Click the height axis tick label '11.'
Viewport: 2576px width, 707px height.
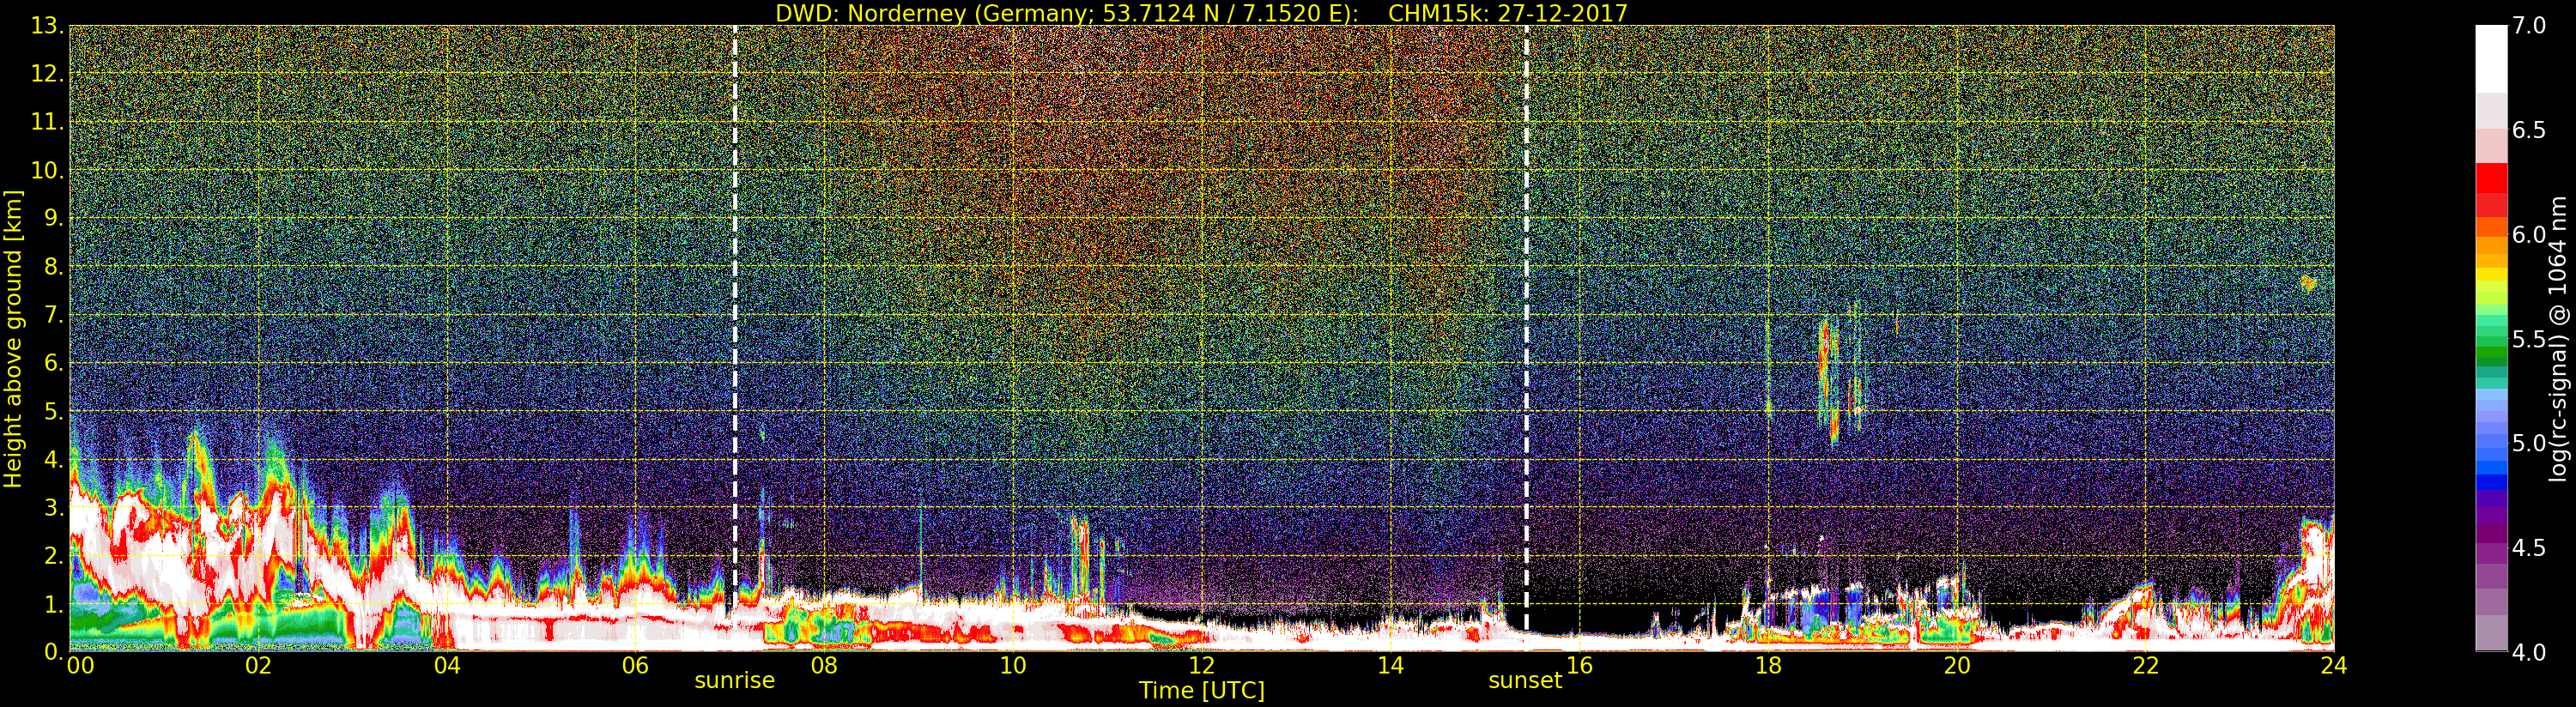48,122
